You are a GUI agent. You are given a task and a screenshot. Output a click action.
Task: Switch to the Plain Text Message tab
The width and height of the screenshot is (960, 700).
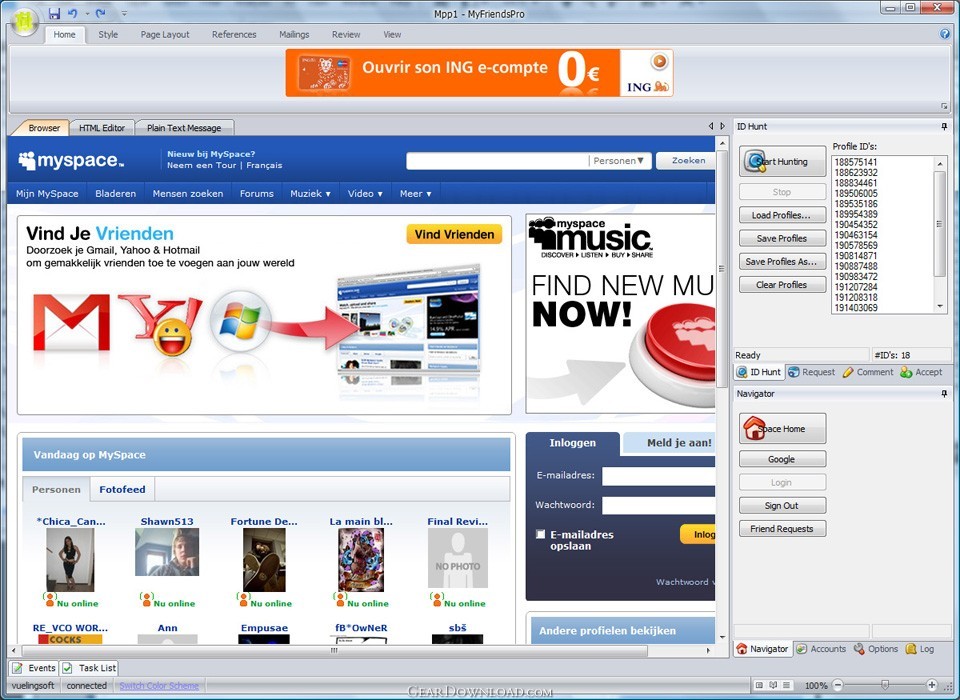coord(184,128)
